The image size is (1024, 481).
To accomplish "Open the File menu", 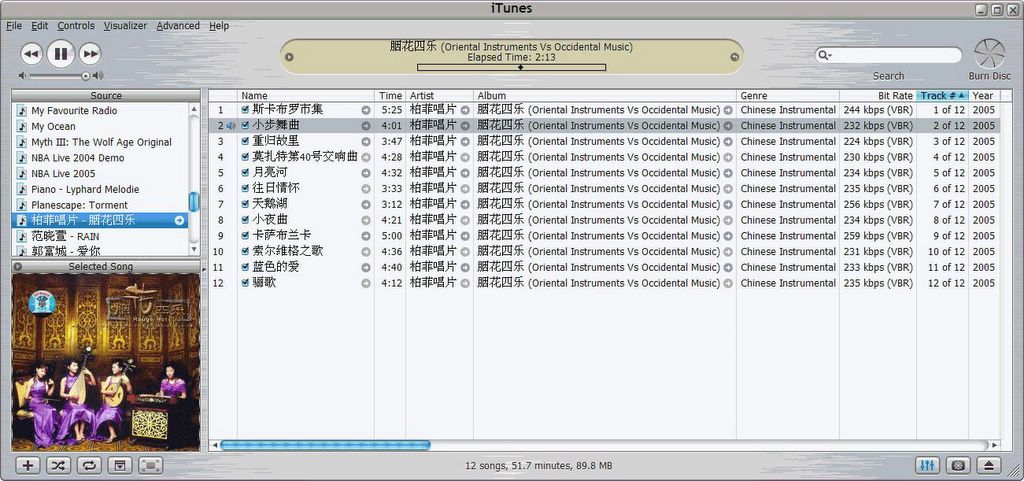I will click(14, 25).
